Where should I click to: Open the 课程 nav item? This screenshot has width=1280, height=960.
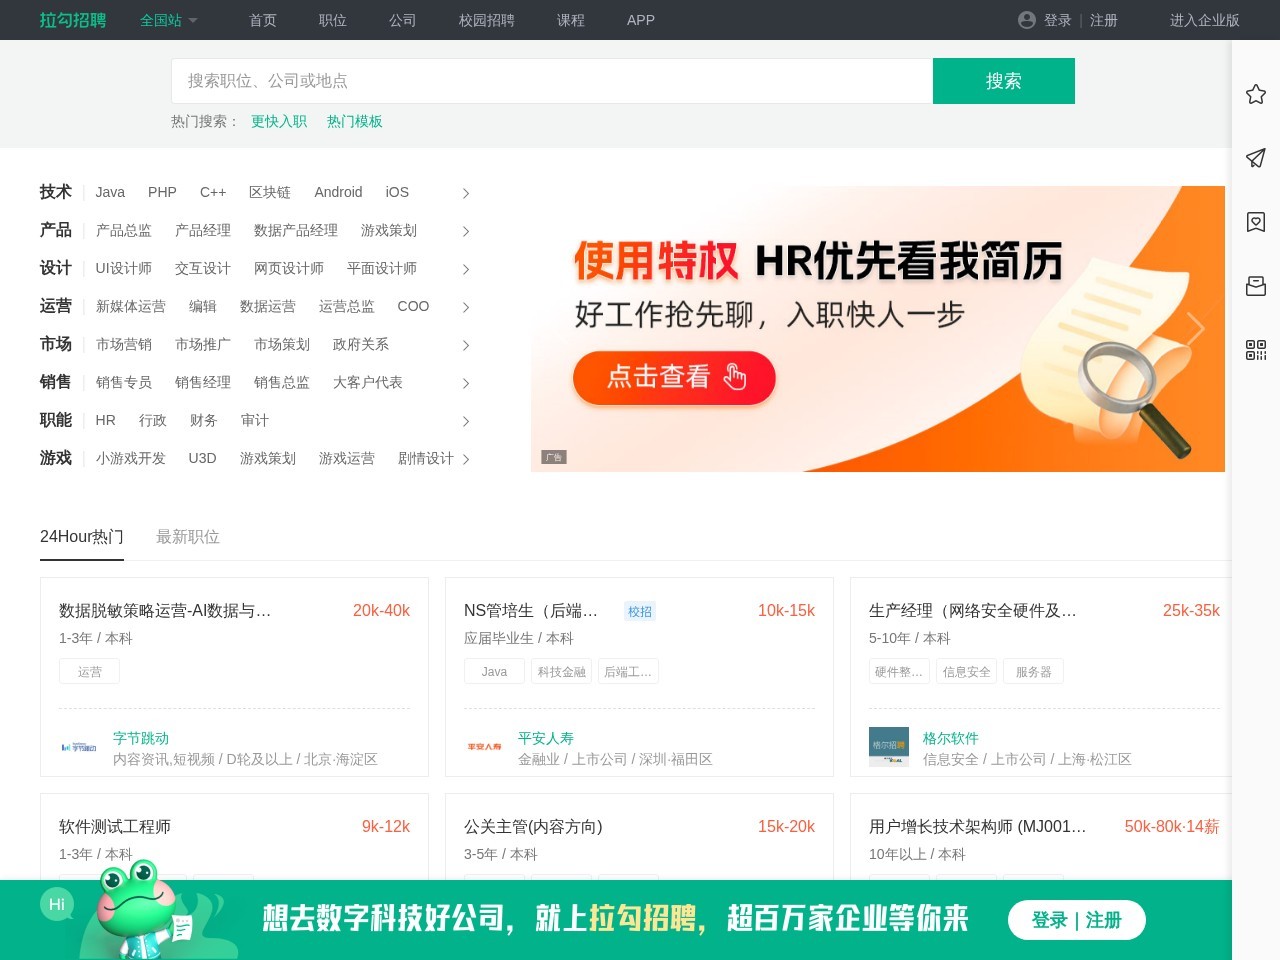tap(571, 20)
